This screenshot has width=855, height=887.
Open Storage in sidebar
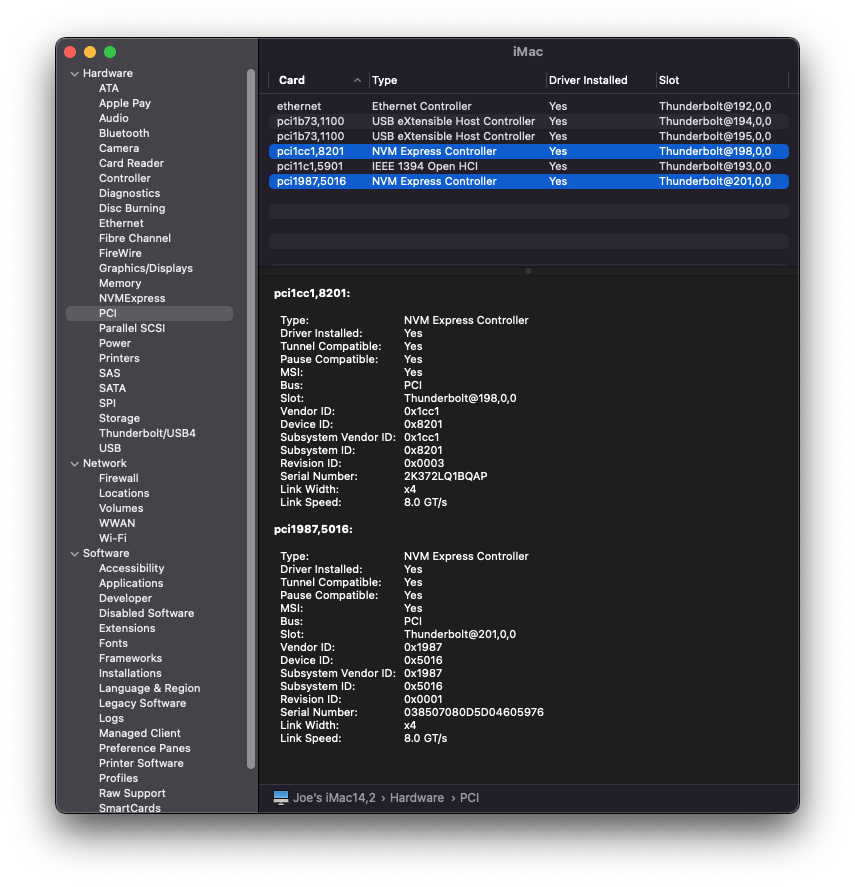pyautogui.click(x=119, y=418)
